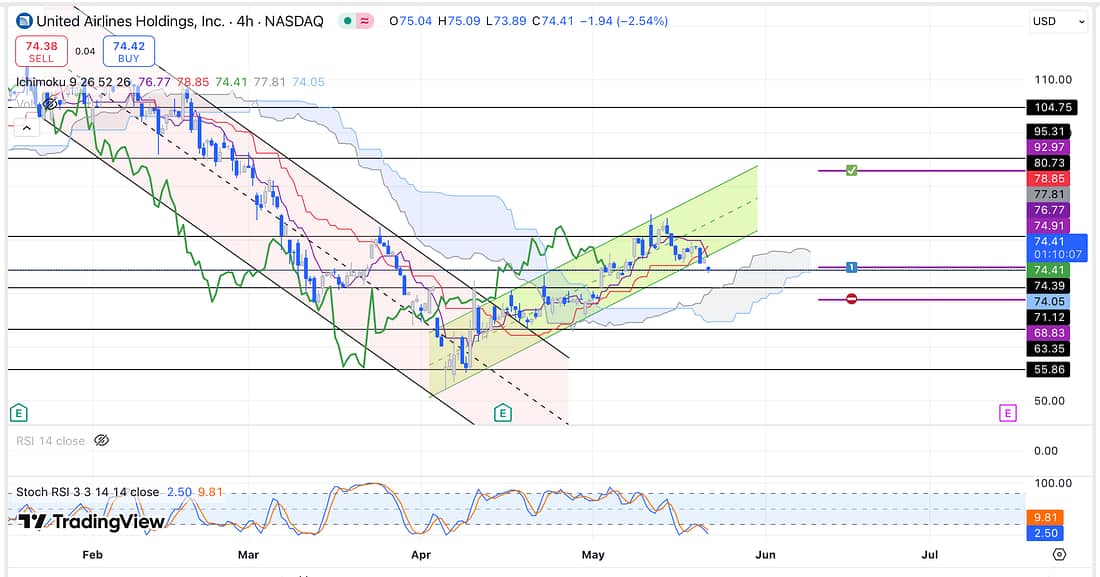Screen dimensions: 1100x577
Task: Click the red stop-loss minus marker
Action: pos(851,299)
